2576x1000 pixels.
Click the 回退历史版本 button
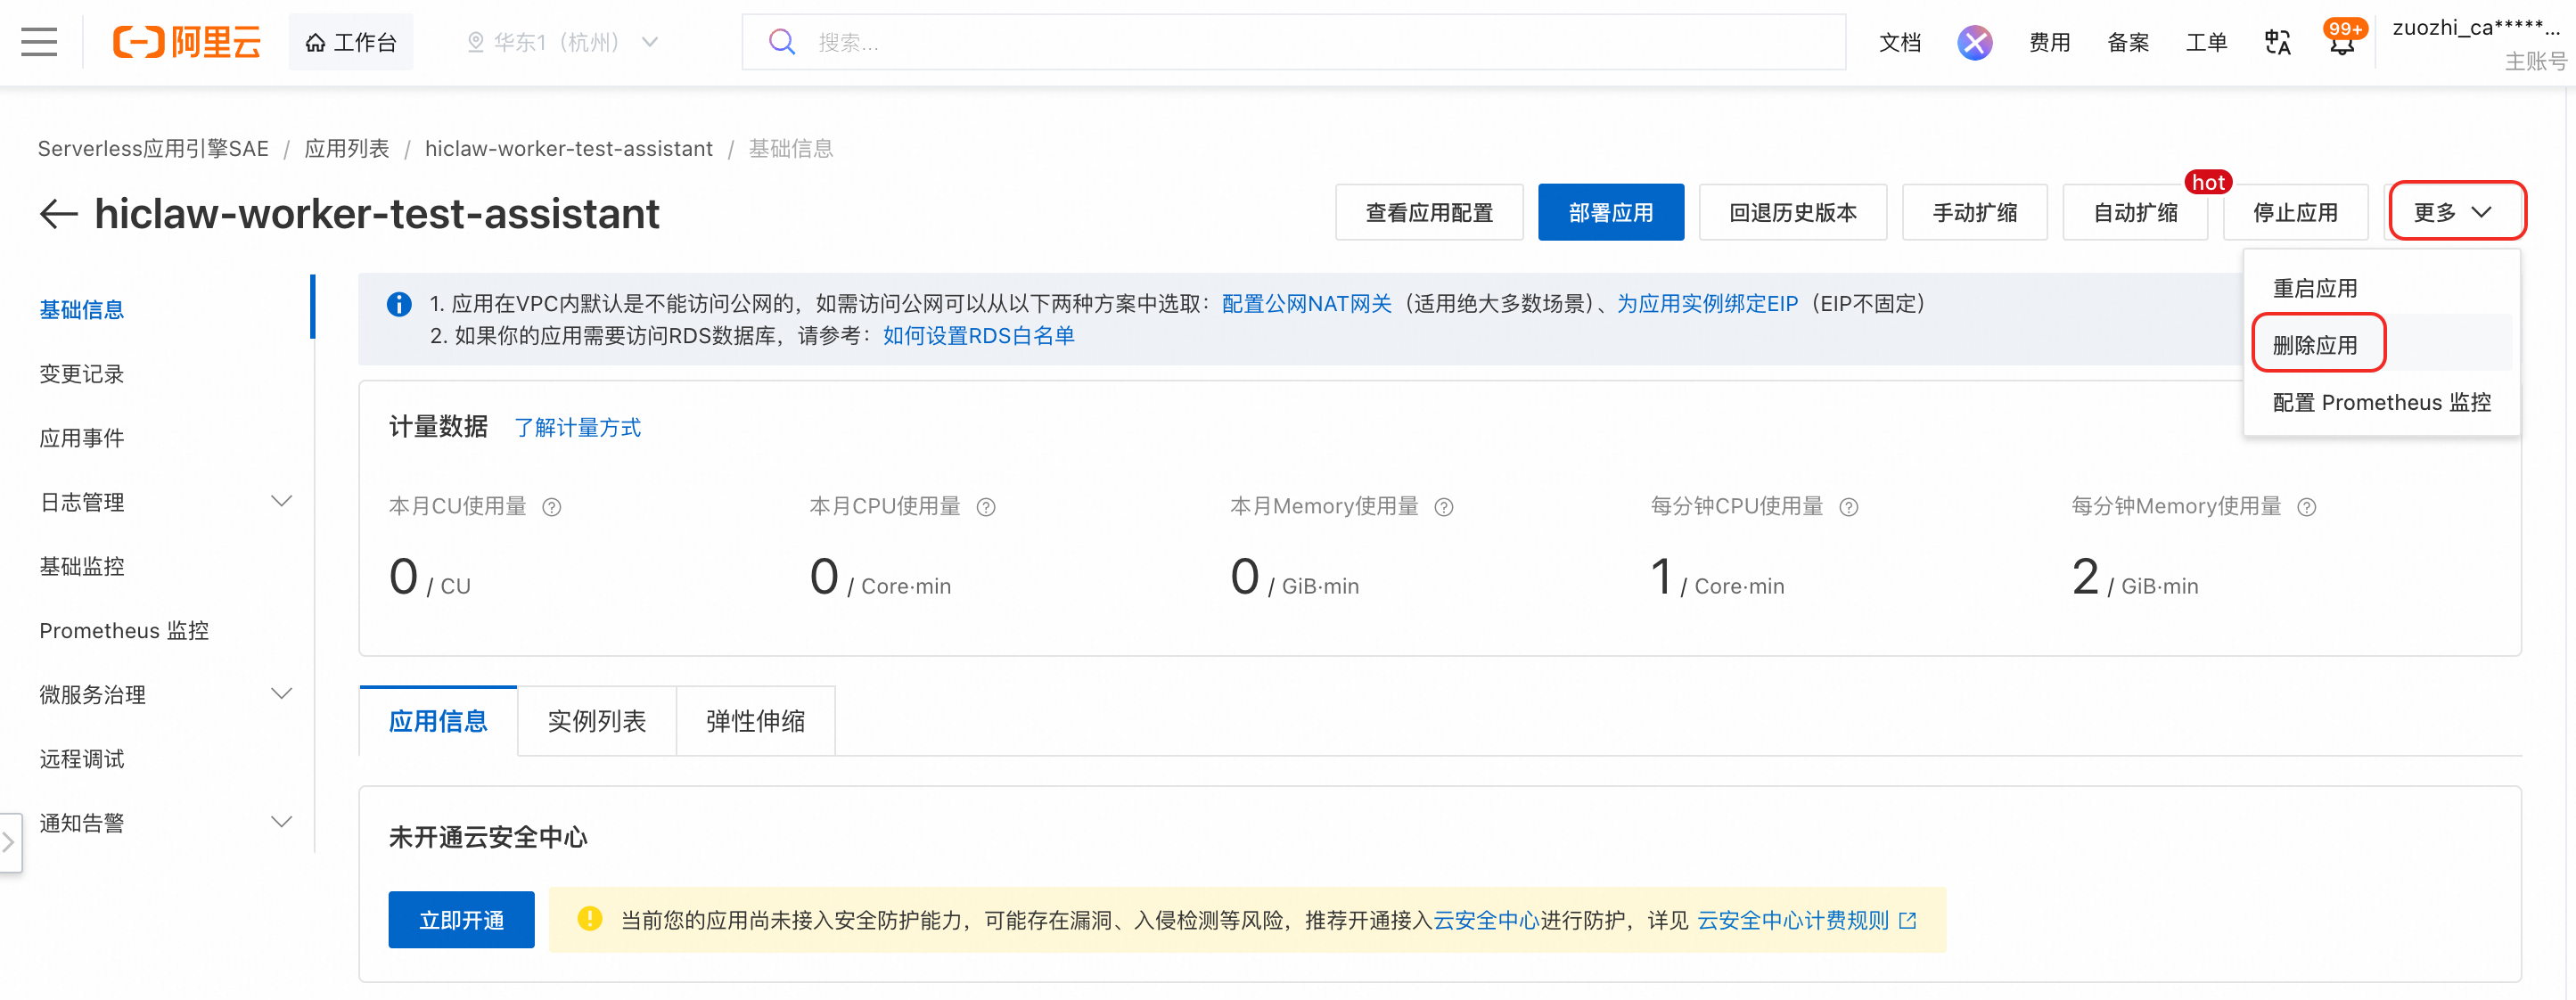click(1792, 212)
